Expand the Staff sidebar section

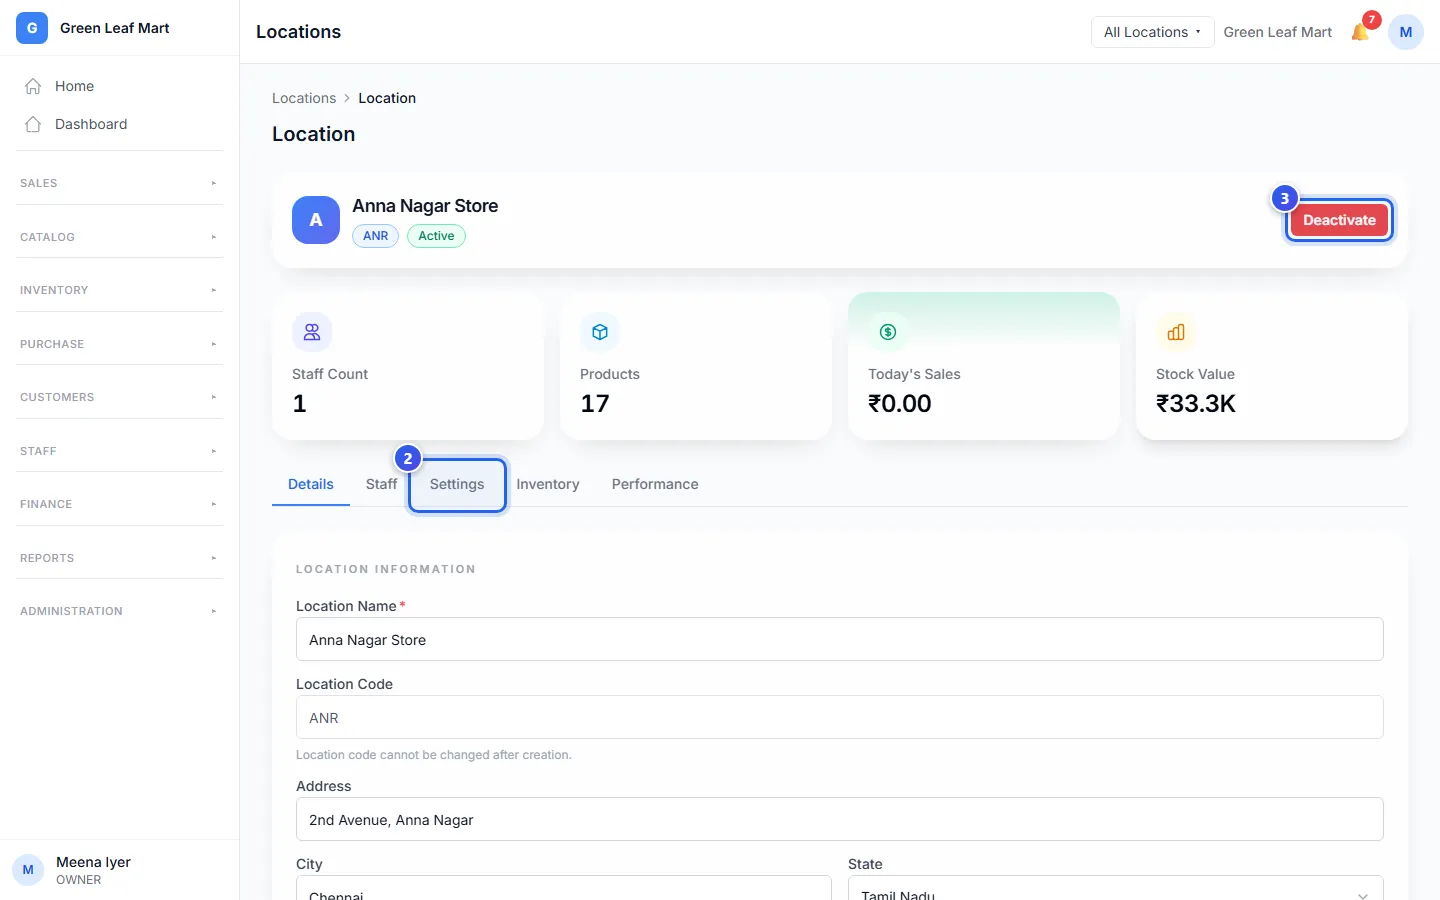(x=120, y=451)
